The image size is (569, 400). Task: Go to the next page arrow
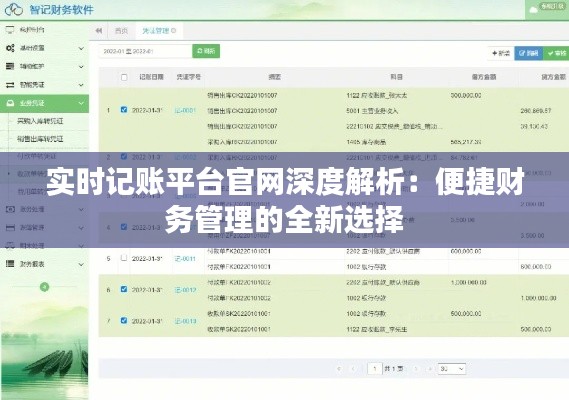(x=416, y=369)
